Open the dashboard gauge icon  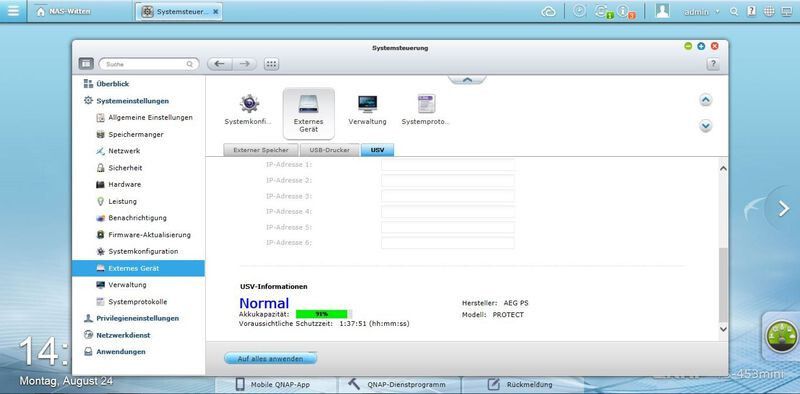[781, 336]
